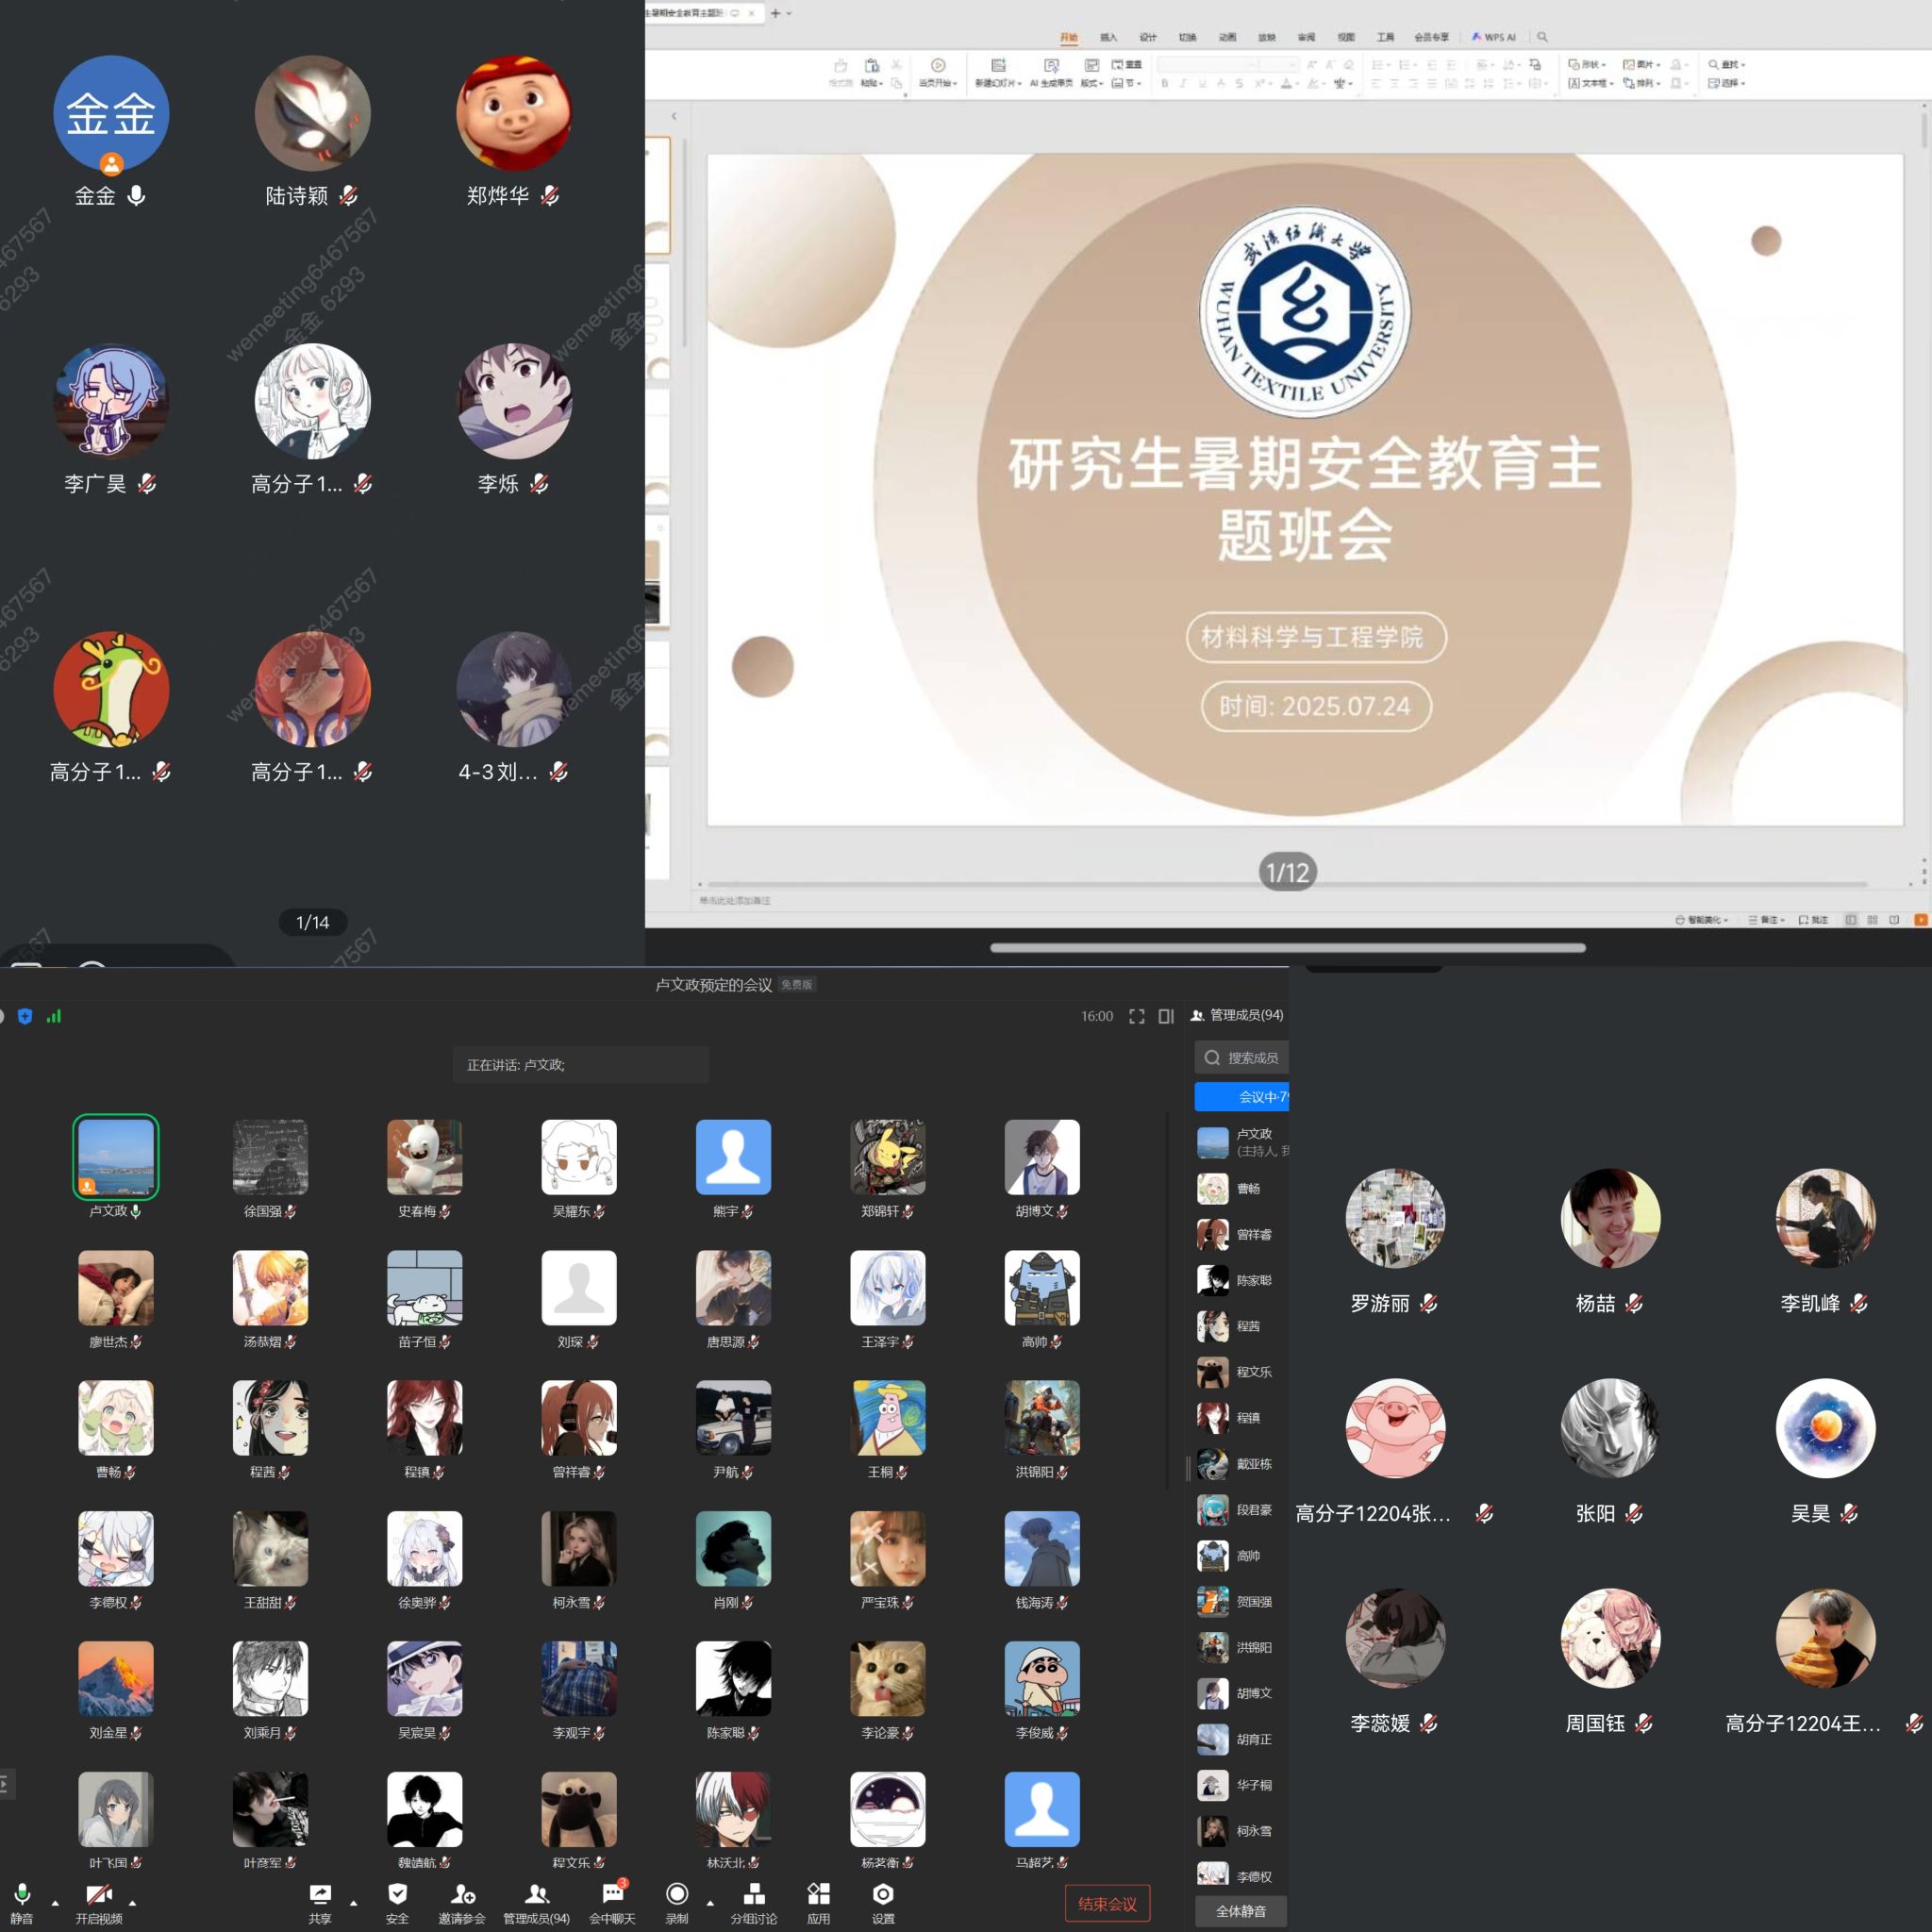Screen dimensions: 1932x1932
Task: Expand the arrow next to 录制
Action: coord(710,1903)
